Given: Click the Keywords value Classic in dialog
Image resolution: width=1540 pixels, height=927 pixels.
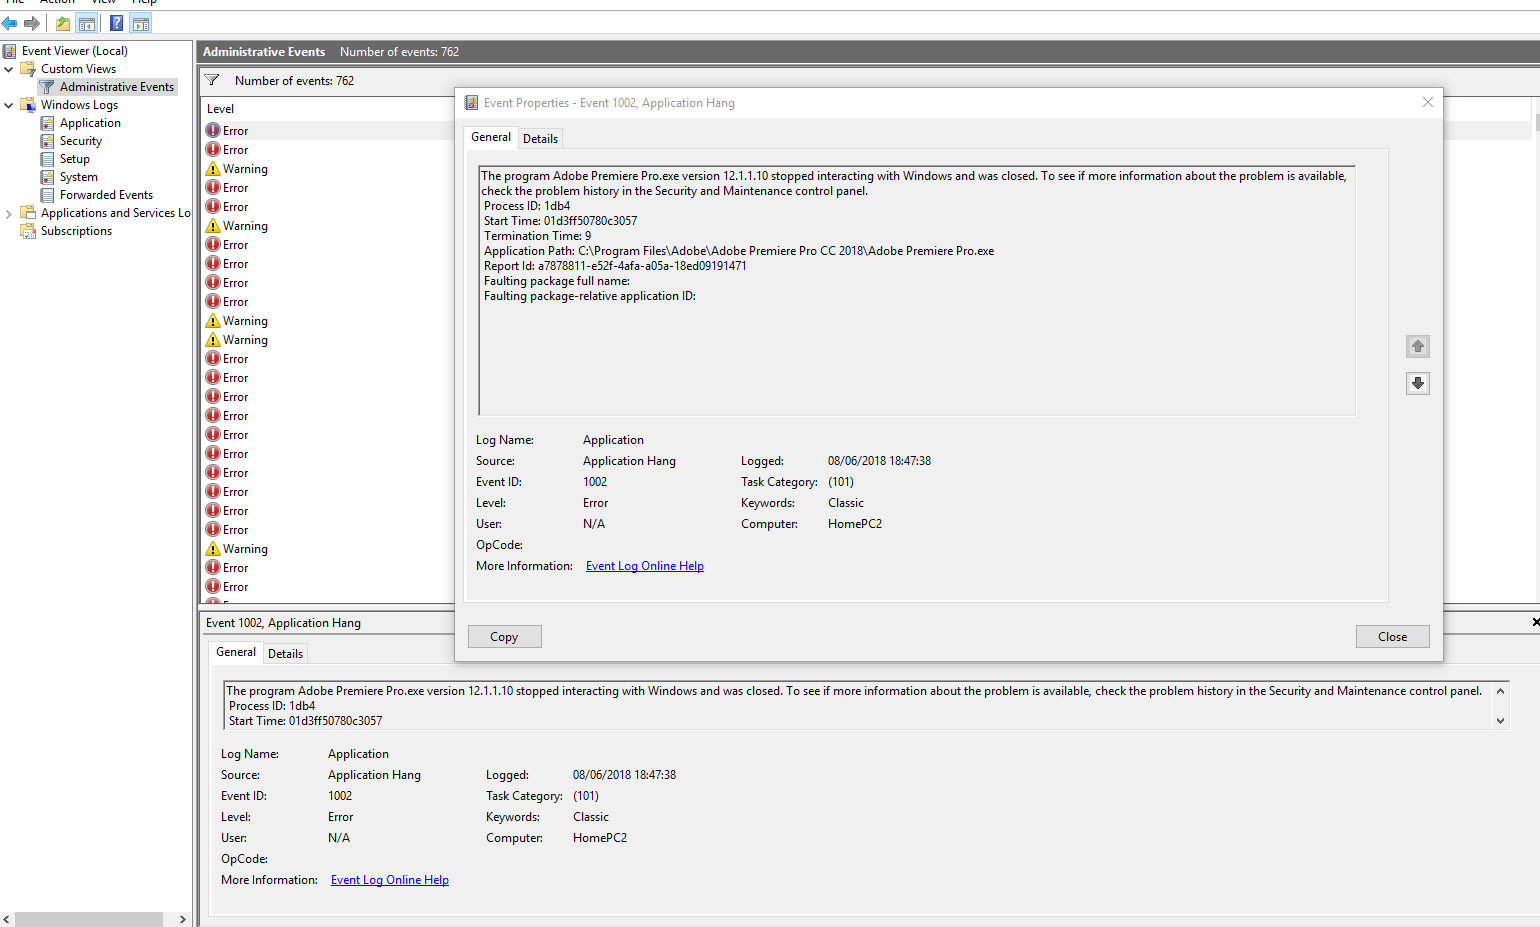Looking at the screenshot, I should click(x=846, y=503).
